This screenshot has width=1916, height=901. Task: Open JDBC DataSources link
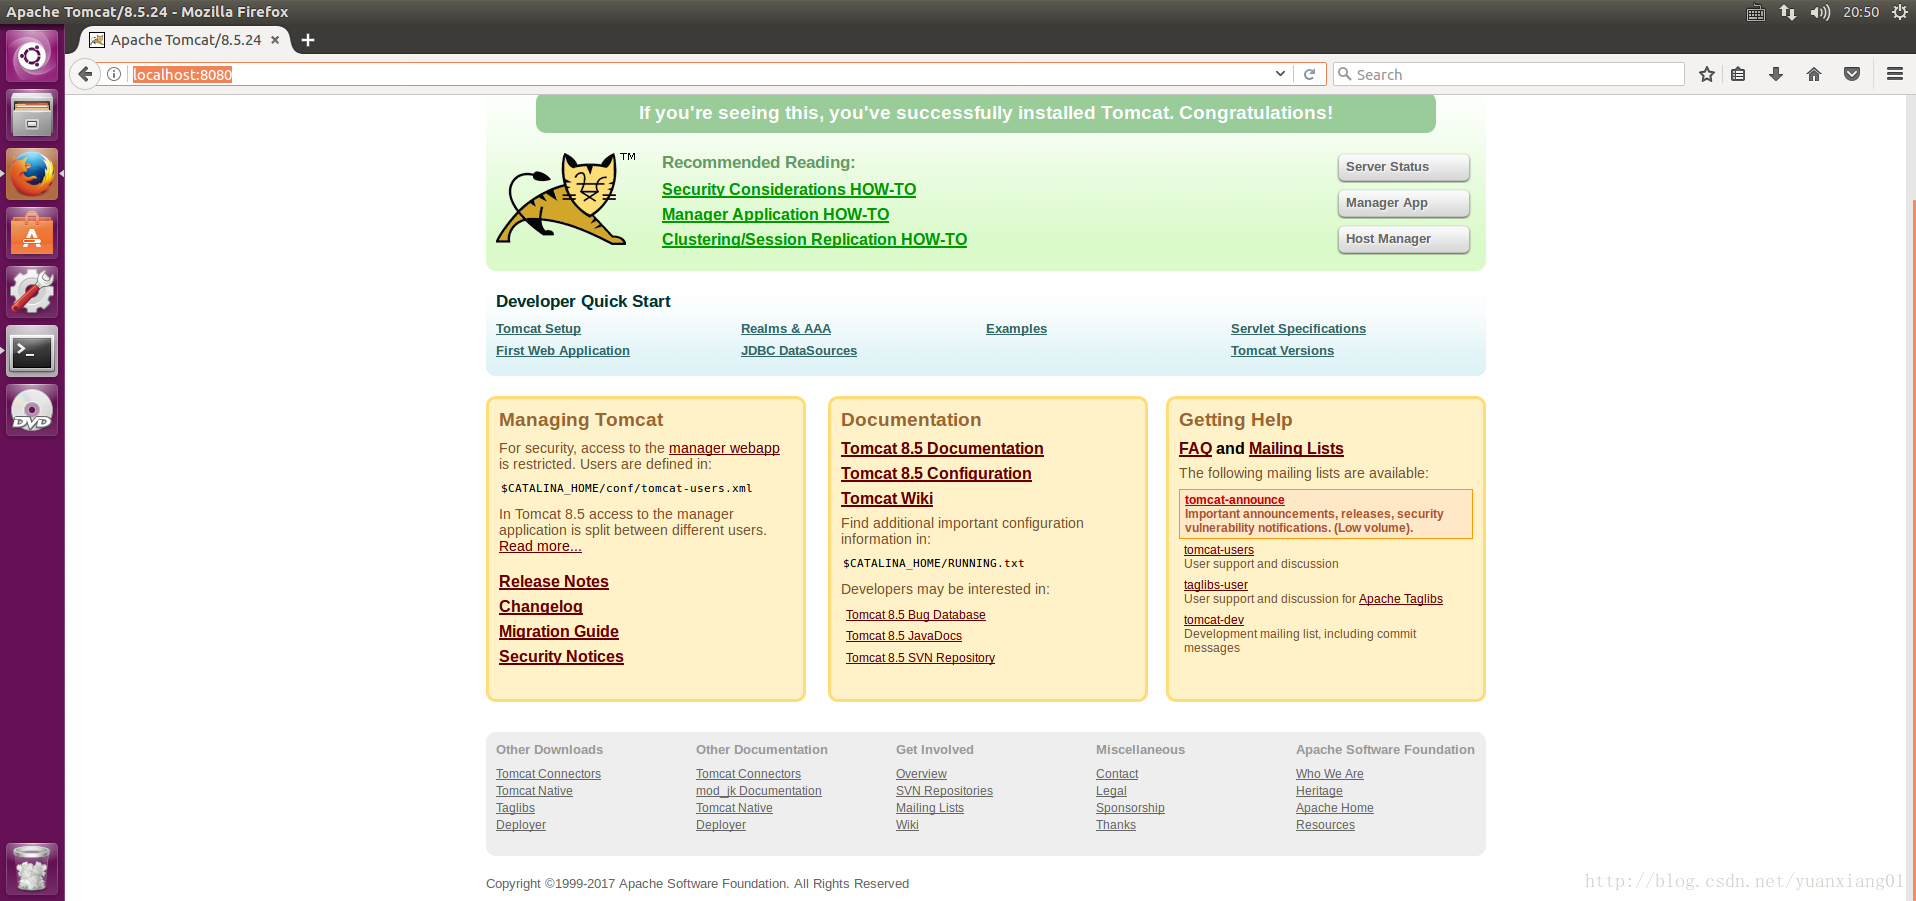click(799, 351)
